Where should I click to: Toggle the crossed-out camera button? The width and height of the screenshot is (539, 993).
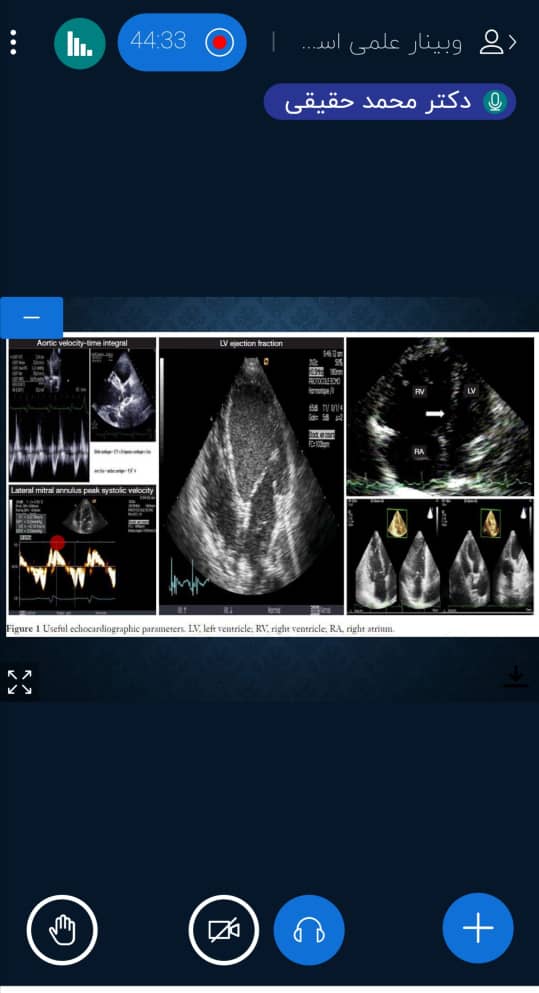(224, 930)
